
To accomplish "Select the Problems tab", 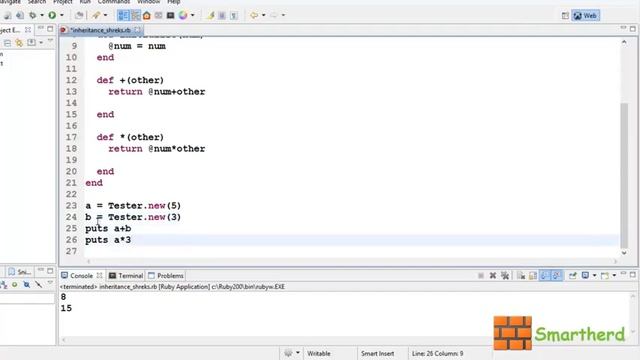I will 166,276.
